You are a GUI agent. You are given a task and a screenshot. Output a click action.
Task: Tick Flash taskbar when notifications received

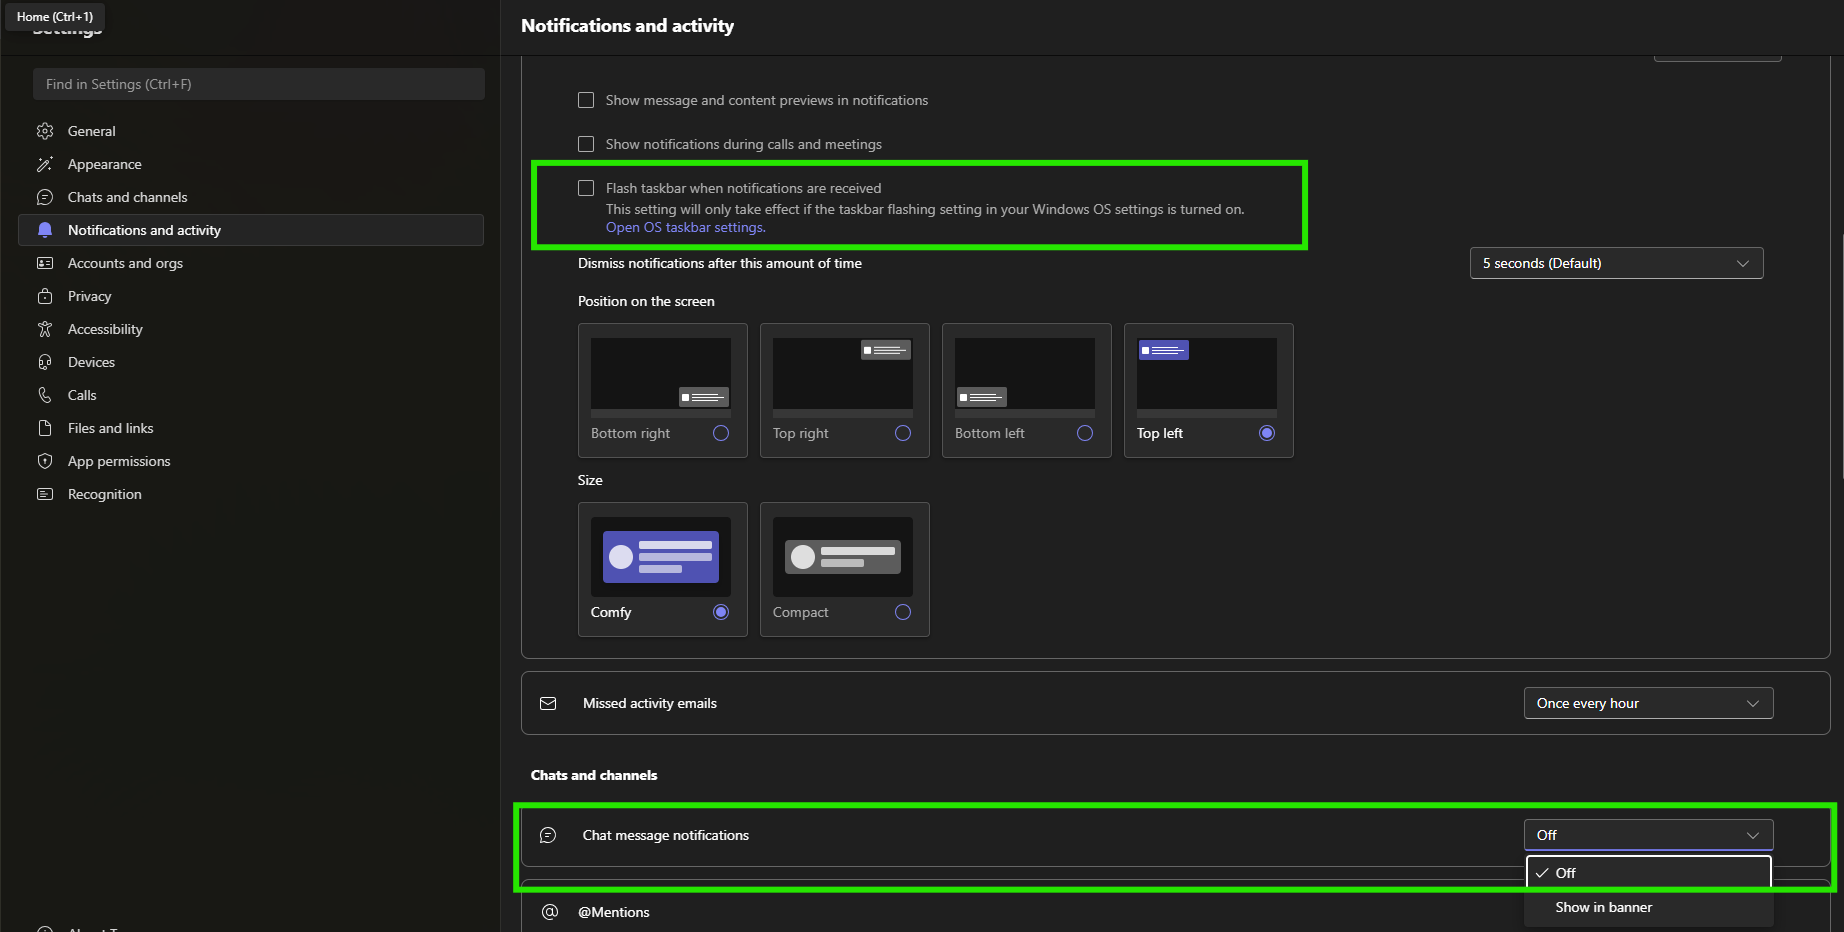click(586, 188)
